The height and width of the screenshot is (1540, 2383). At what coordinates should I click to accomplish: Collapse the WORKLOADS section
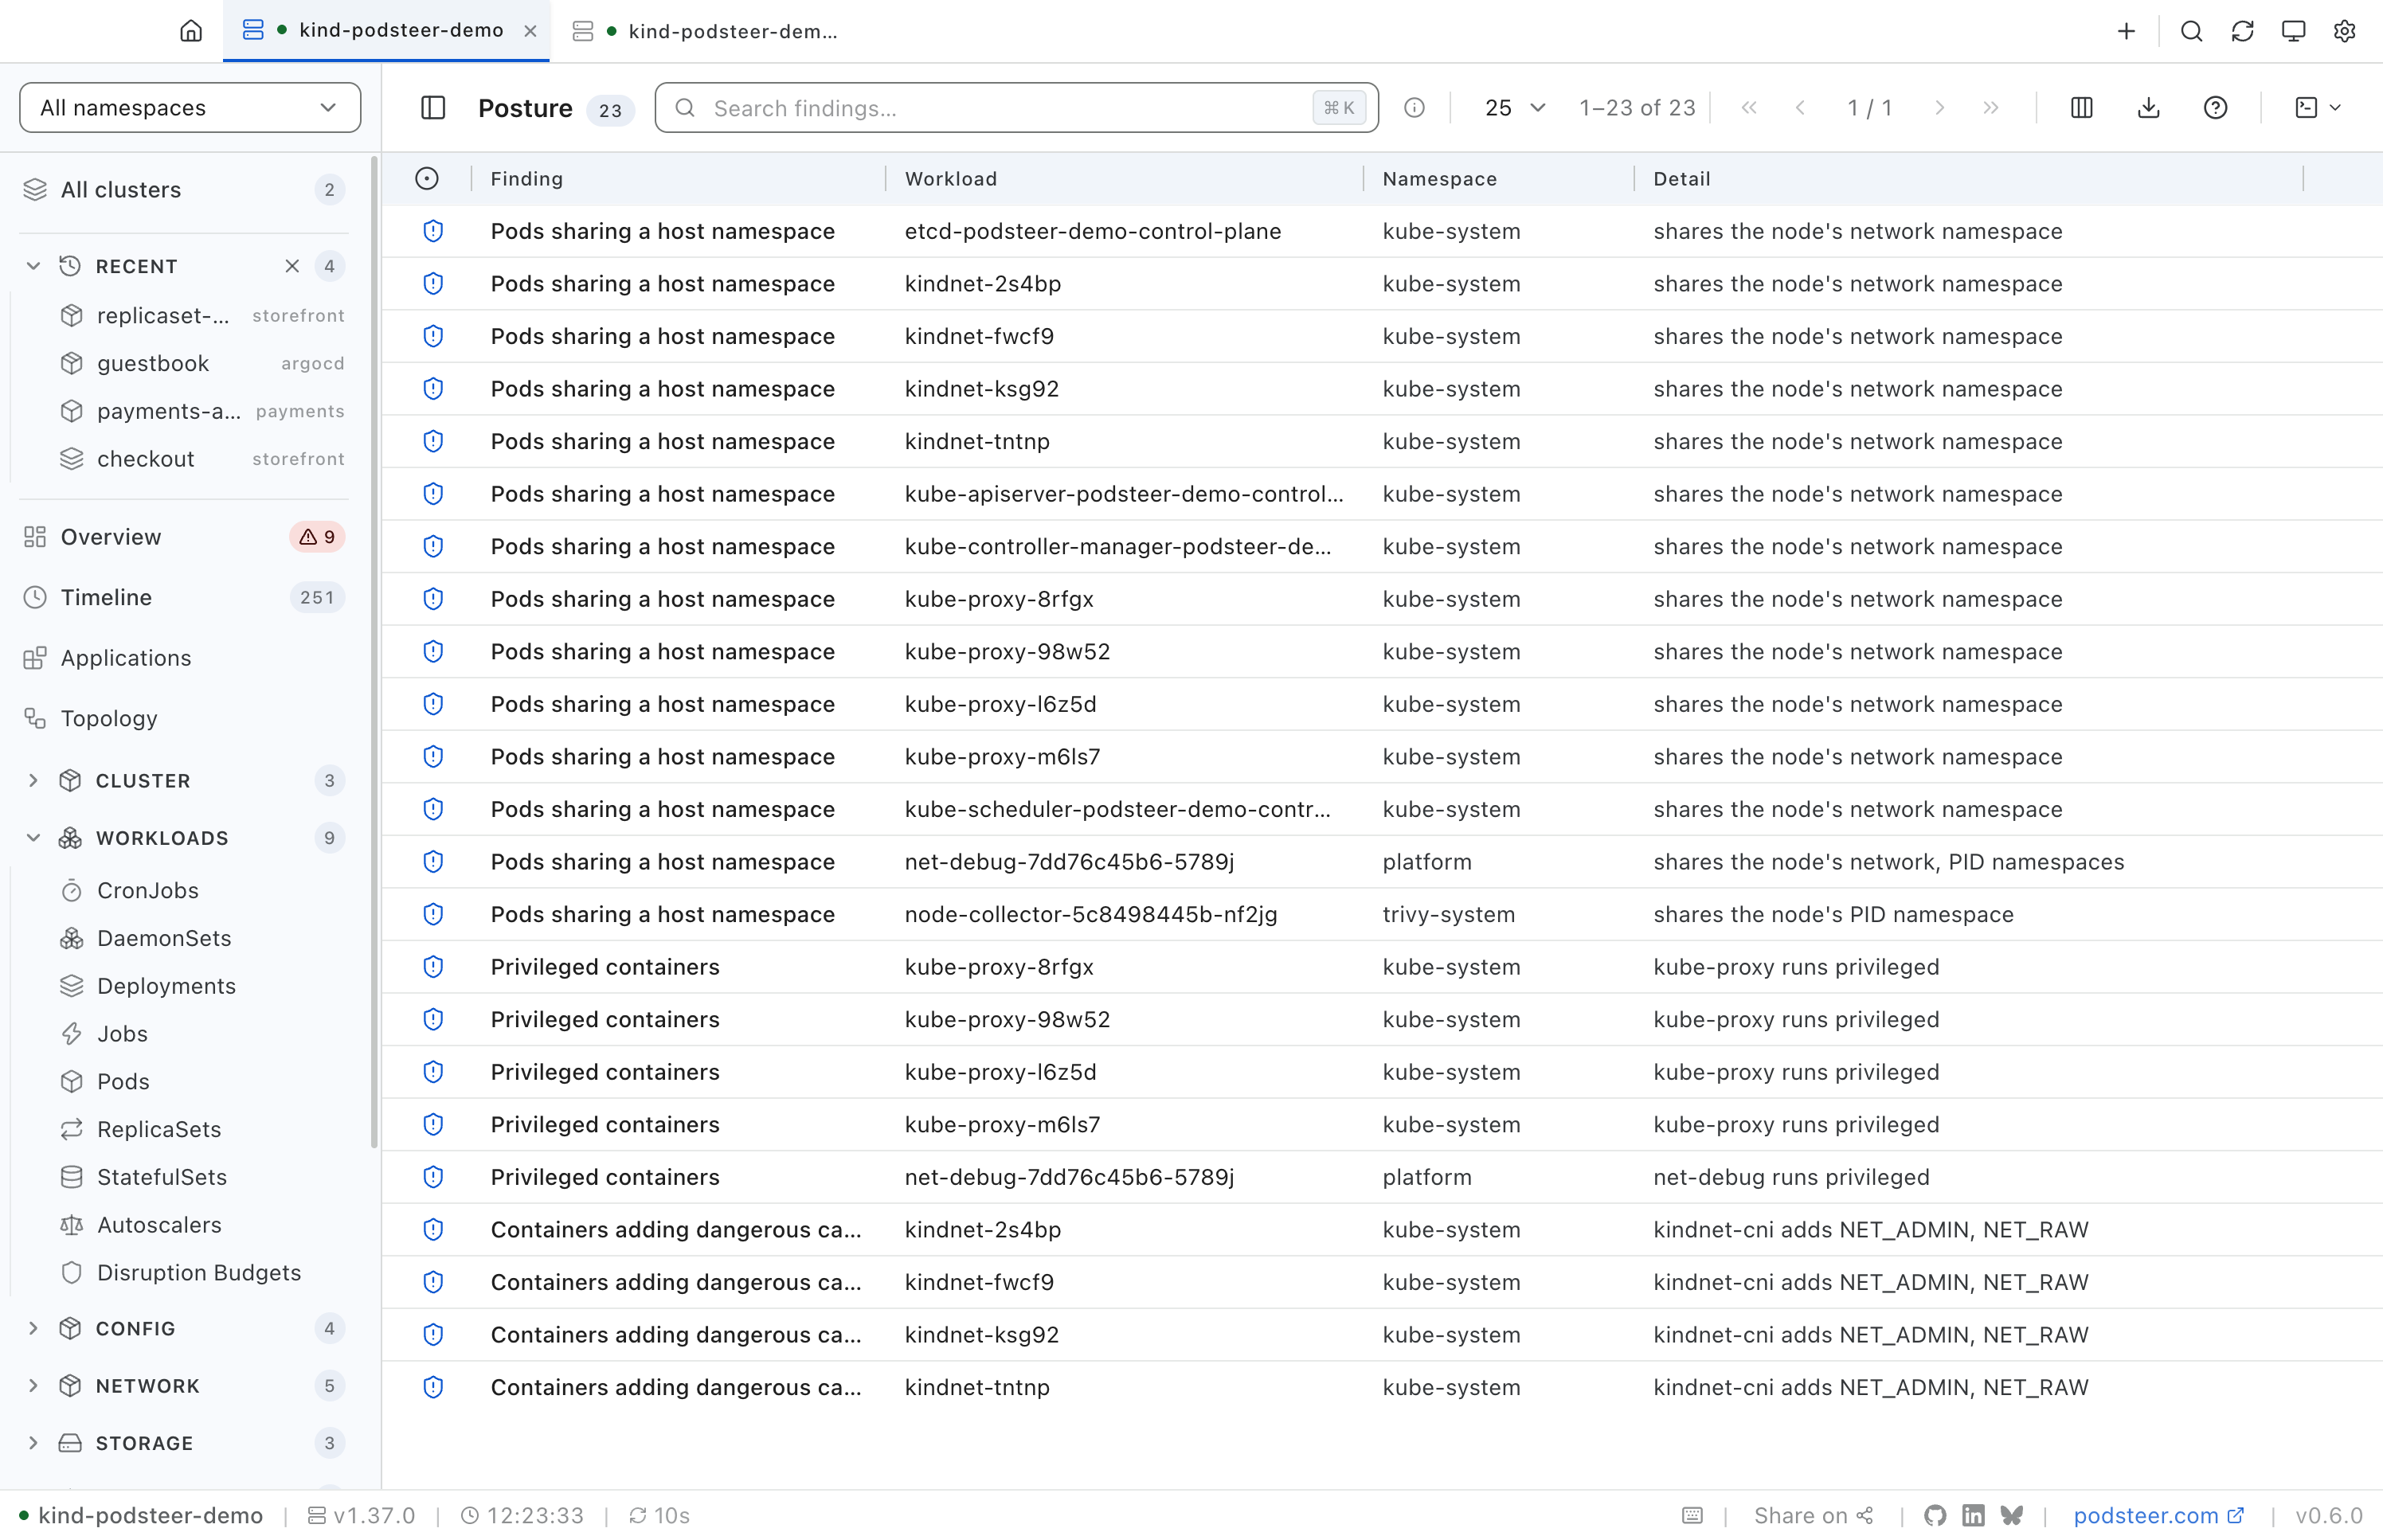pos(33,838)
